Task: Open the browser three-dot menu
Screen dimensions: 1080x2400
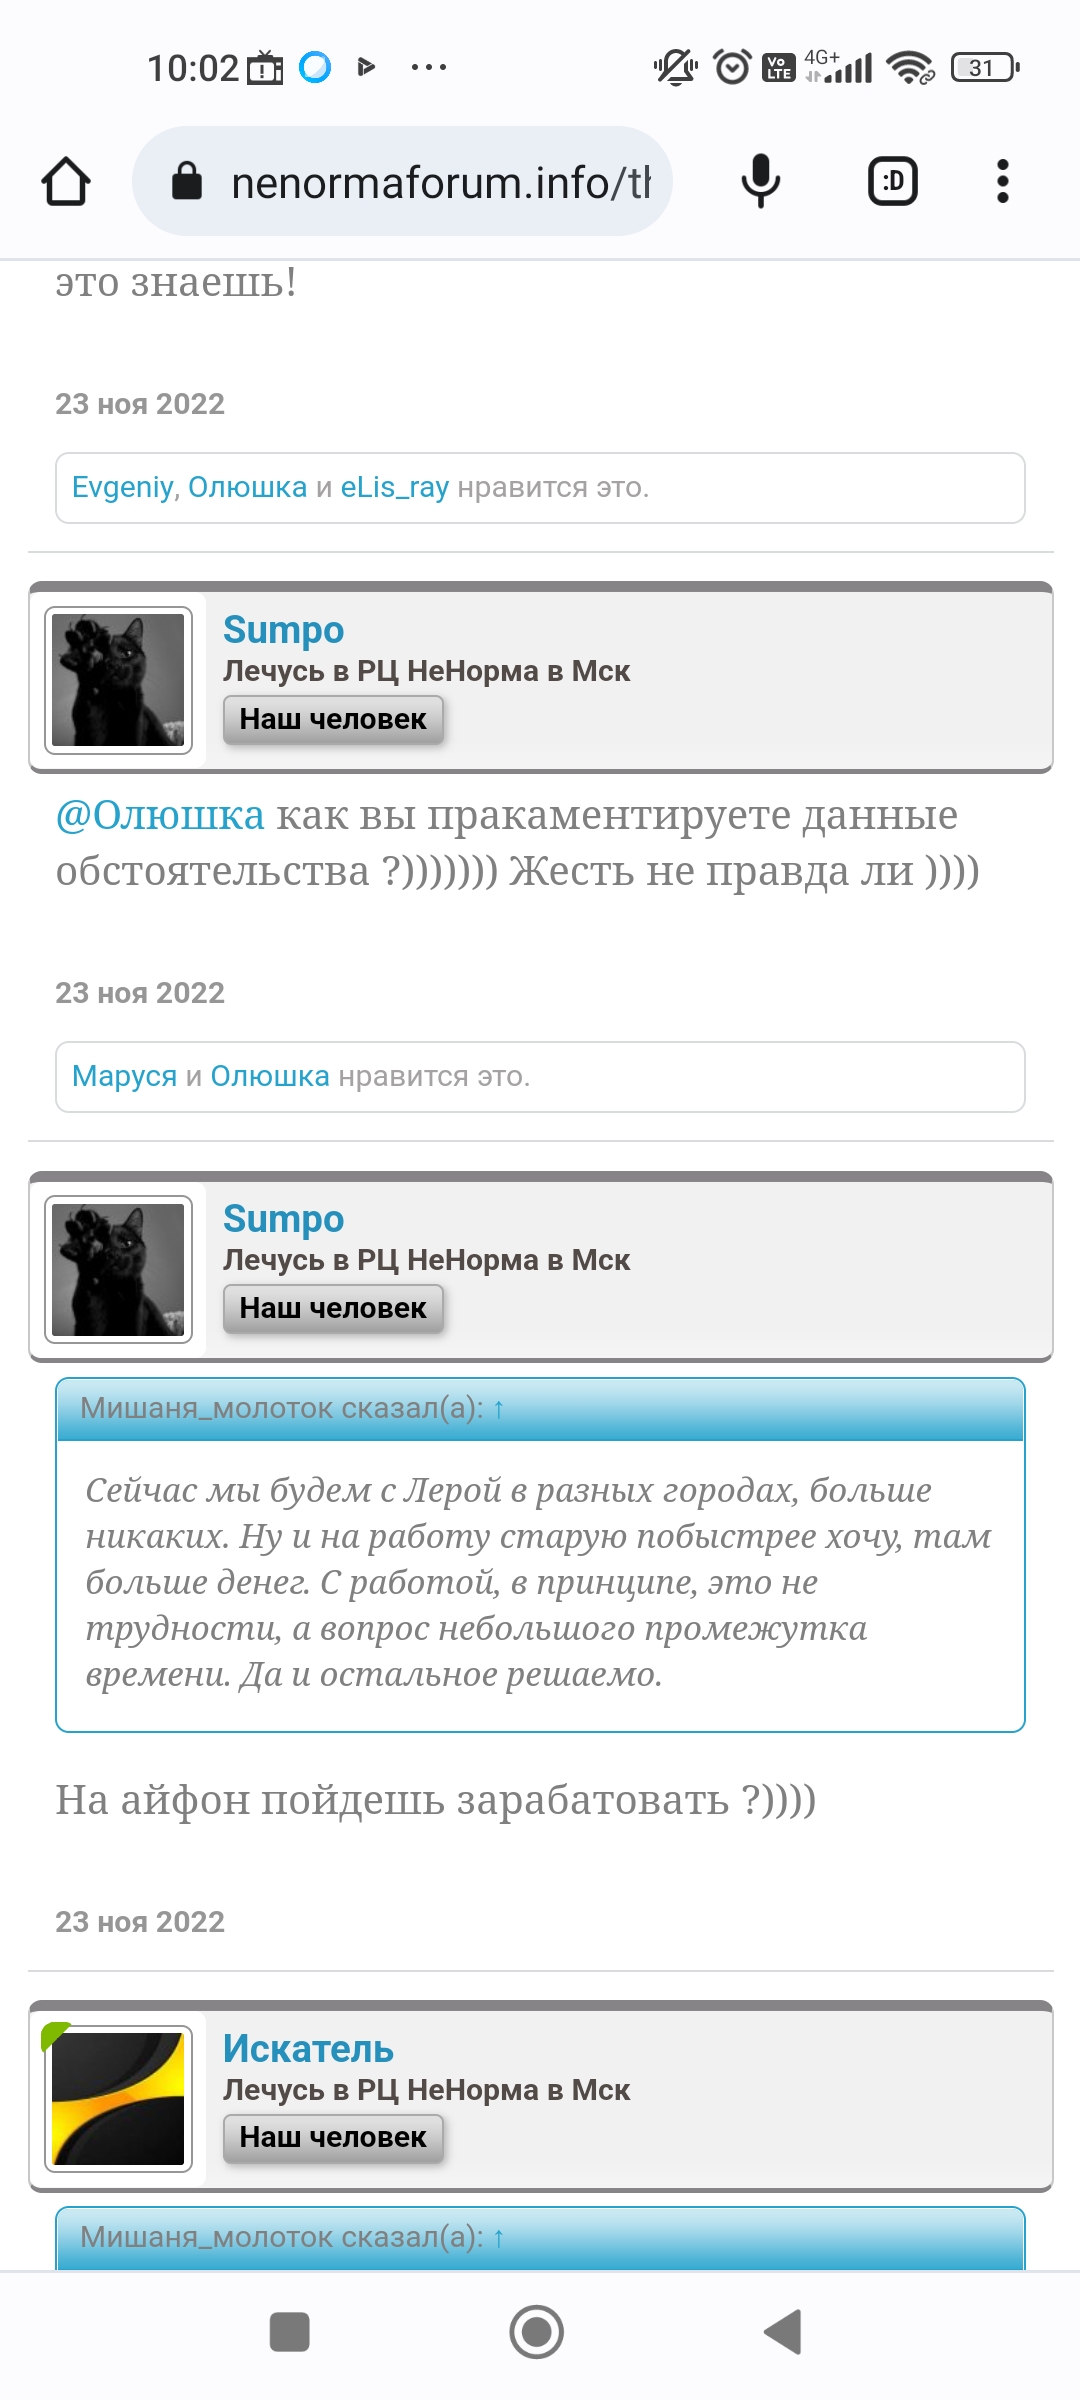Action: (x=1003, y=182)
